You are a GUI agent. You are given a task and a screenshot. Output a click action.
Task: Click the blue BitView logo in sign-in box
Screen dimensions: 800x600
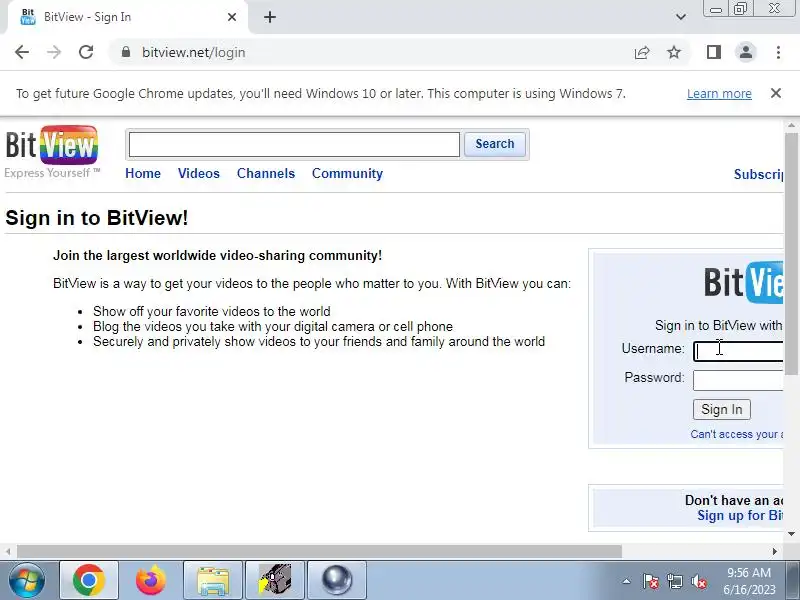(743, 282)
